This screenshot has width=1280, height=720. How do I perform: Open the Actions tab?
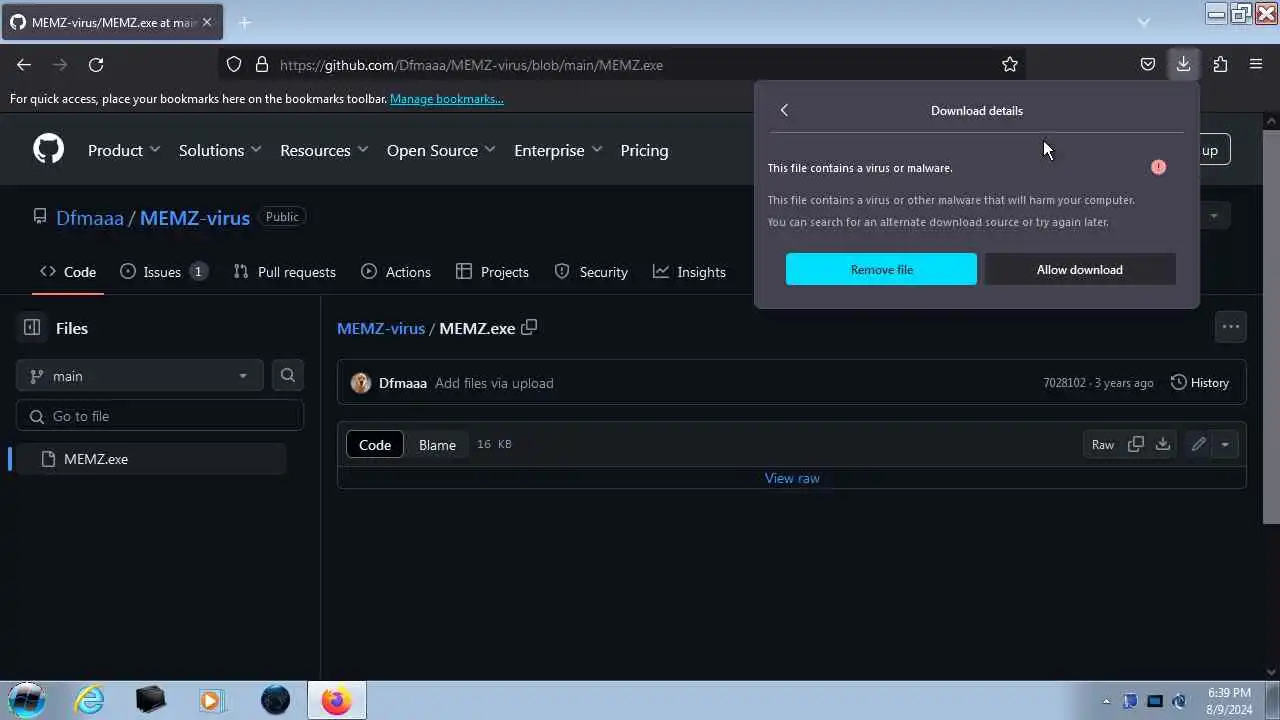(396, 271)
